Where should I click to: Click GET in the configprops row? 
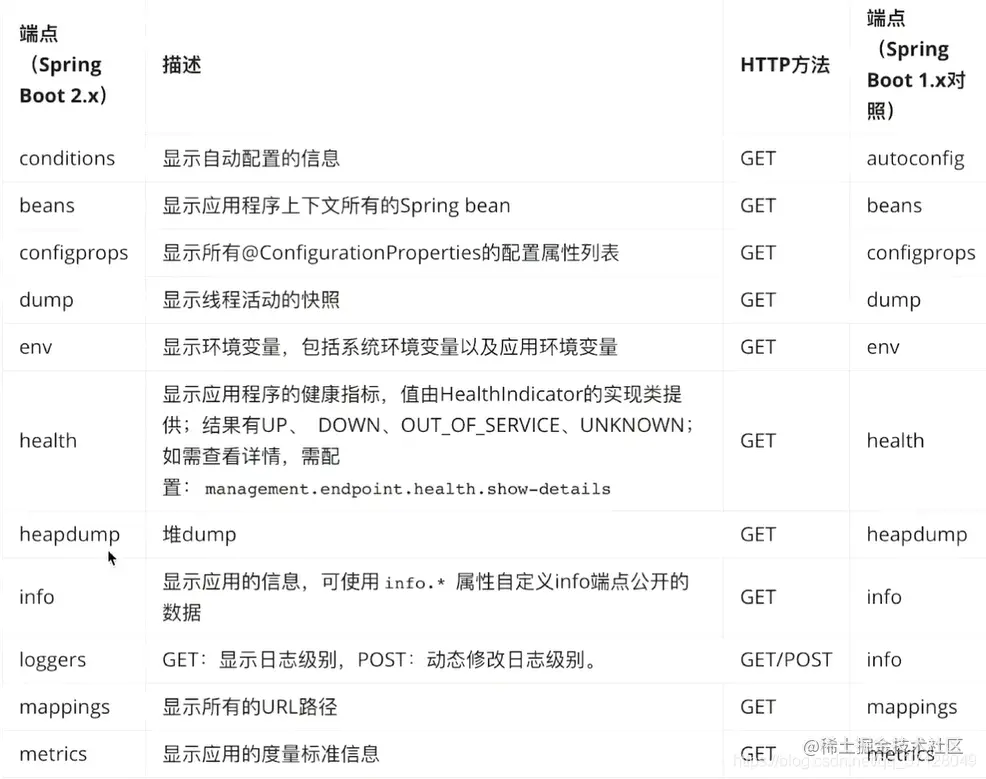pos(758,253)
